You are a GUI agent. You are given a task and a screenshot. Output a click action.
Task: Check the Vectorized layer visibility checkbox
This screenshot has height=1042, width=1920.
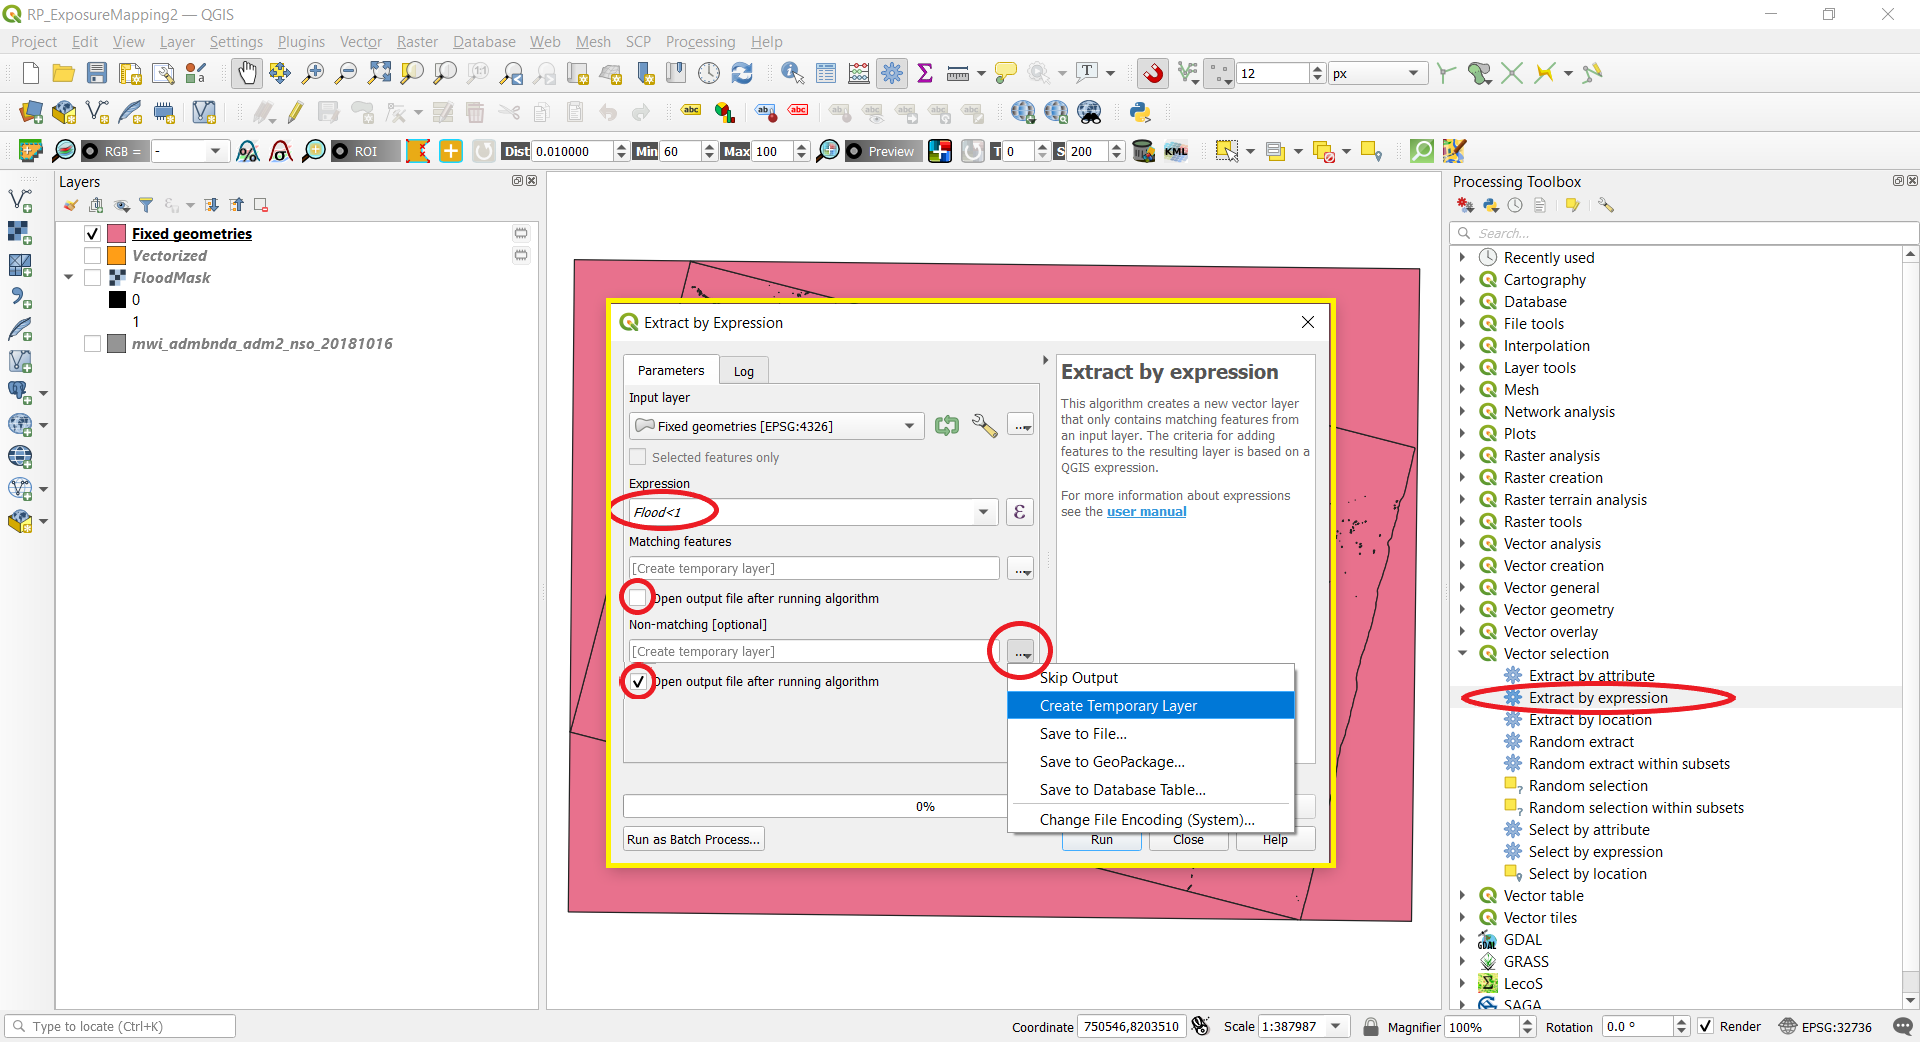click(x=91, y=255)
